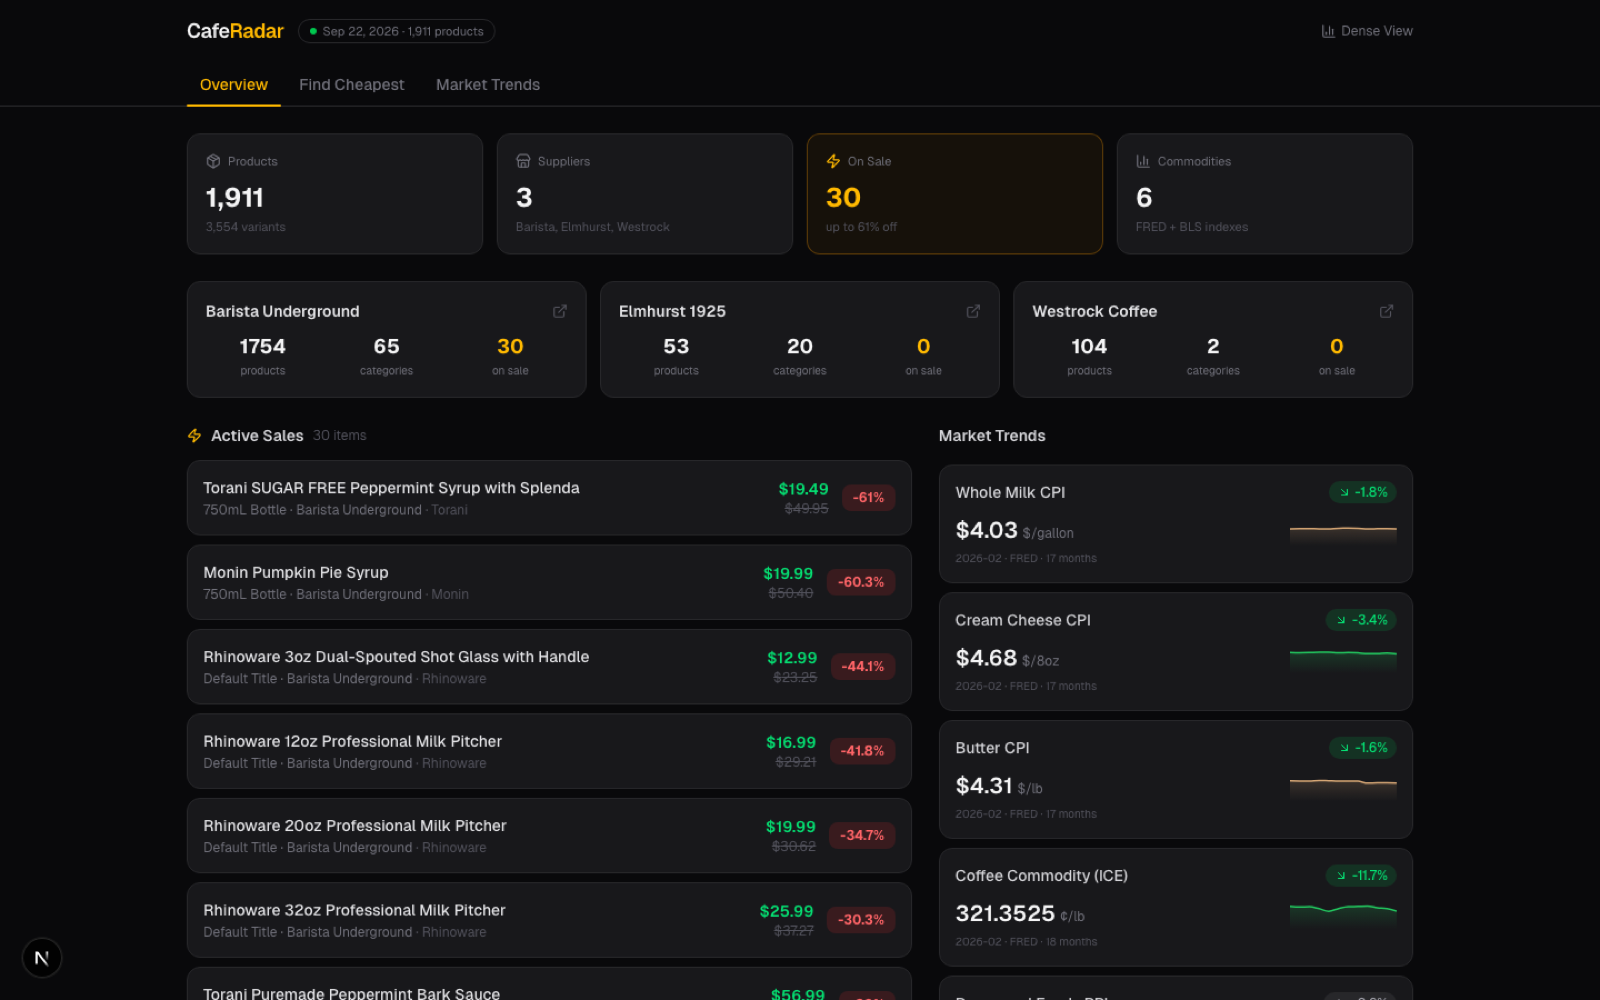Click the down-arrow icon in Cream Cheese badge

[1341, 620]
